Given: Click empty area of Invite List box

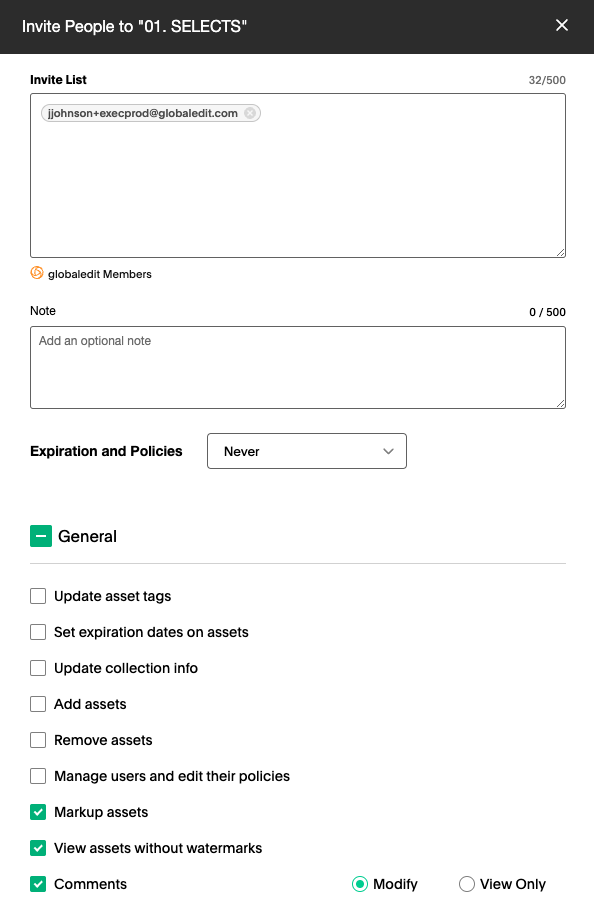Looking at the screenshot, I should tap(298, 189).
